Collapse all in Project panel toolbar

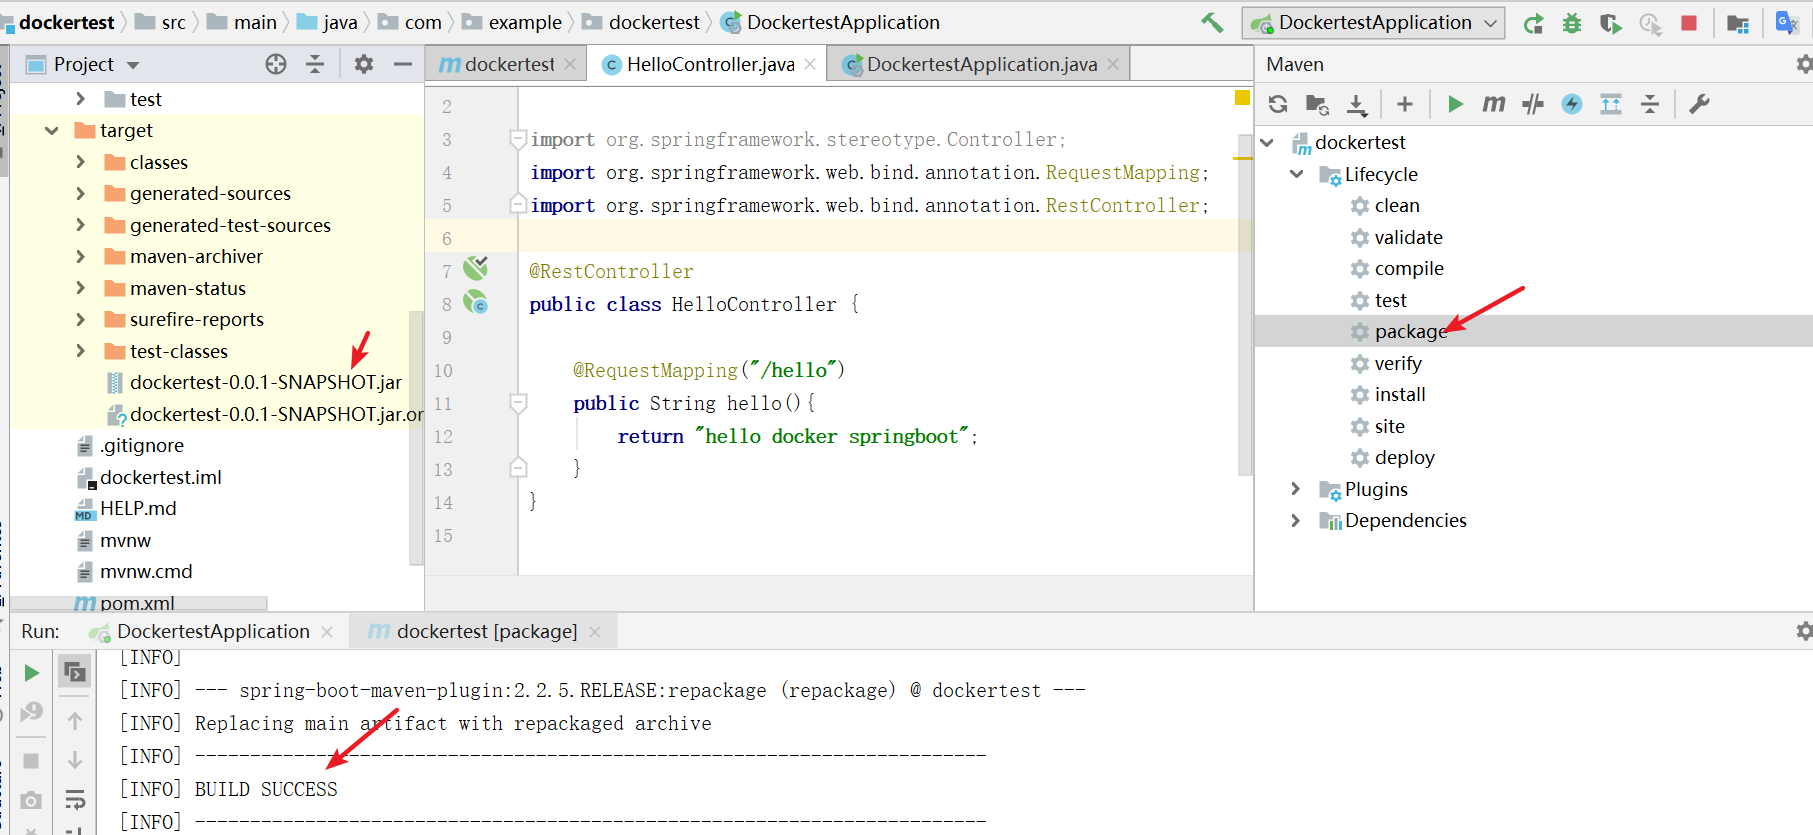(315, 64)
